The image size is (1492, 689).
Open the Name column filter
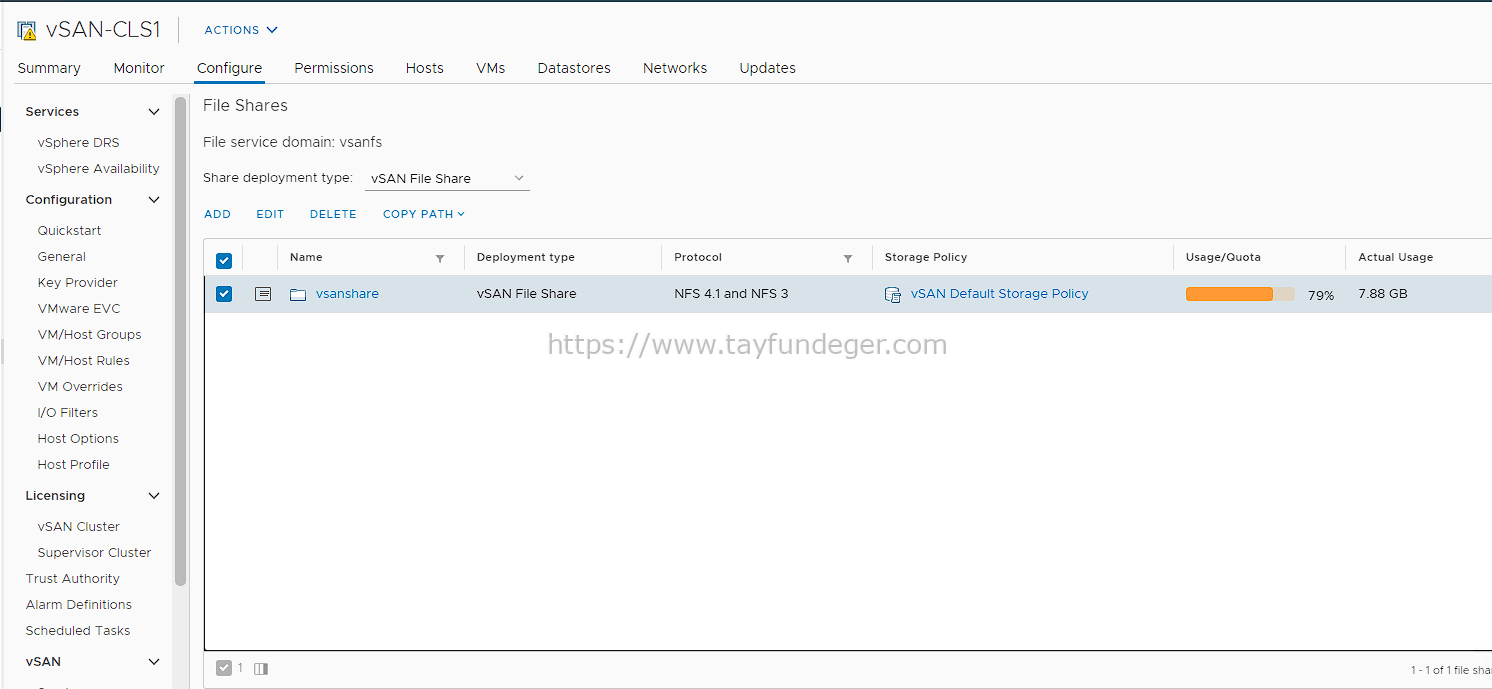click(x=440, y=258)
